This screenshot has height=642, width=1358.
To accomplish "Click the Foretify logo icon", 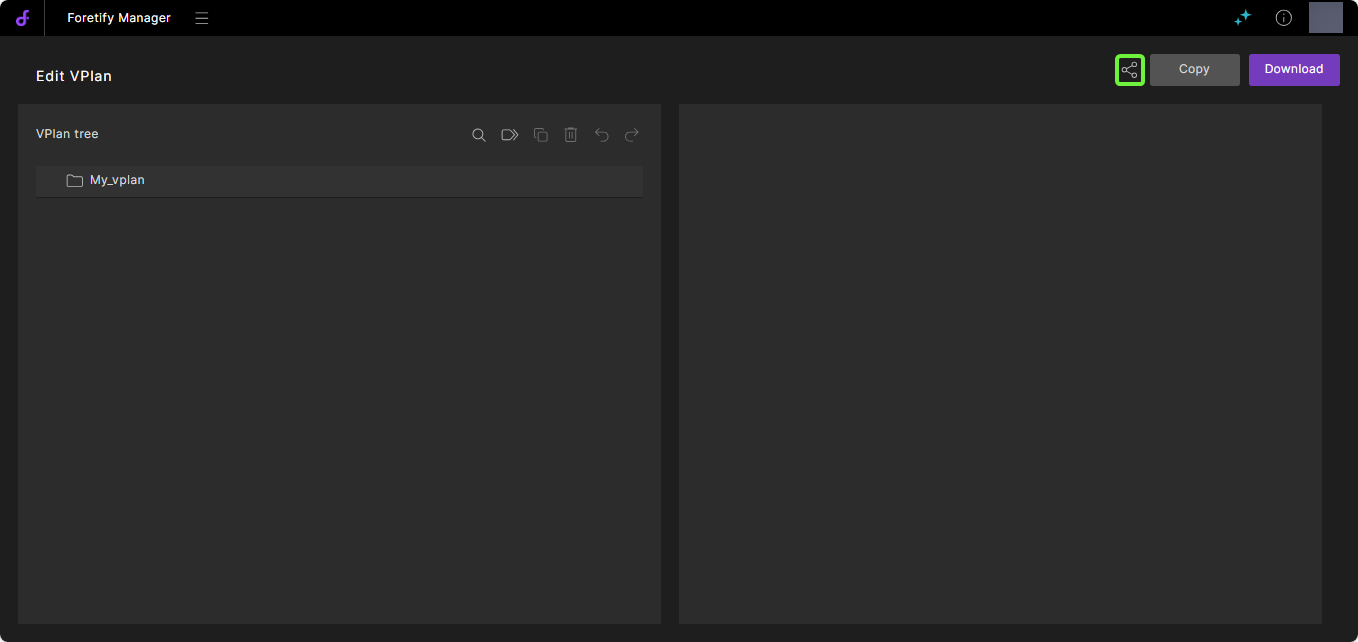I will [x=22, y=18].
